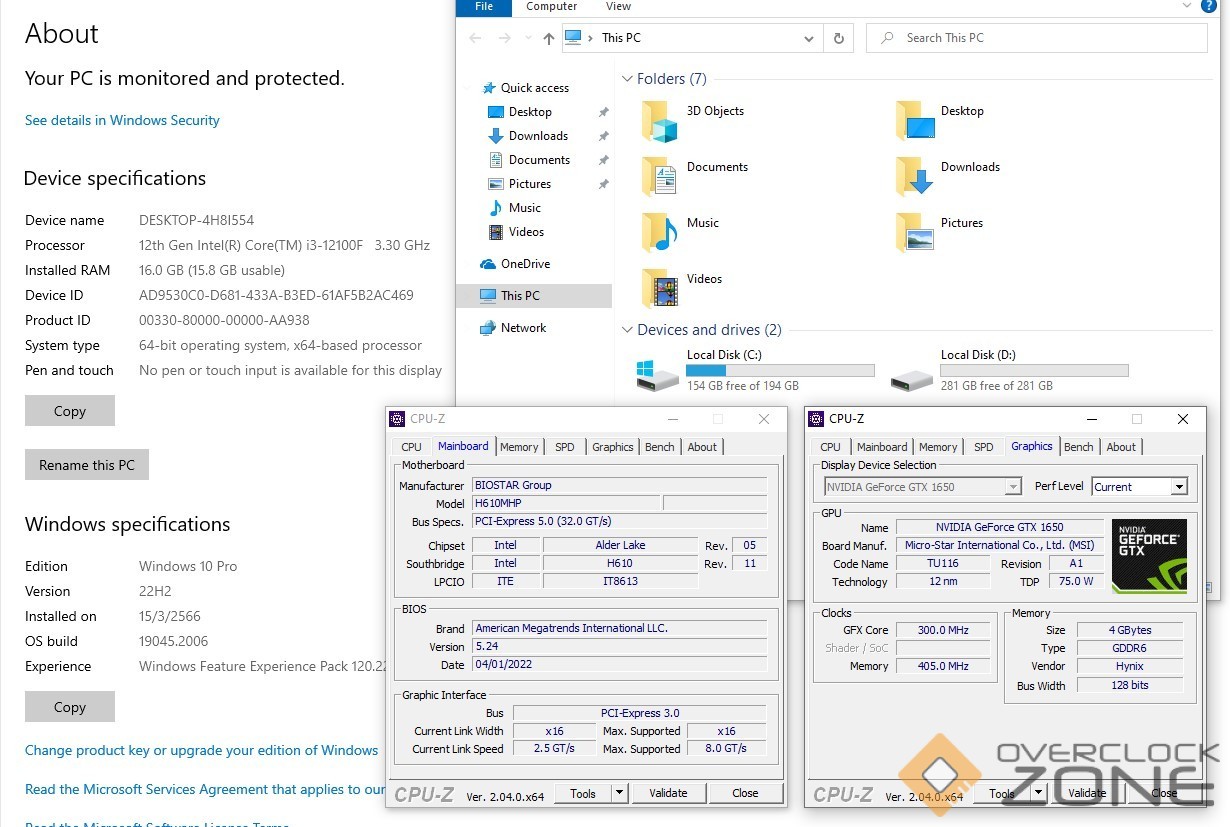Unpin Desktop using its pin icon

[603, 112]
